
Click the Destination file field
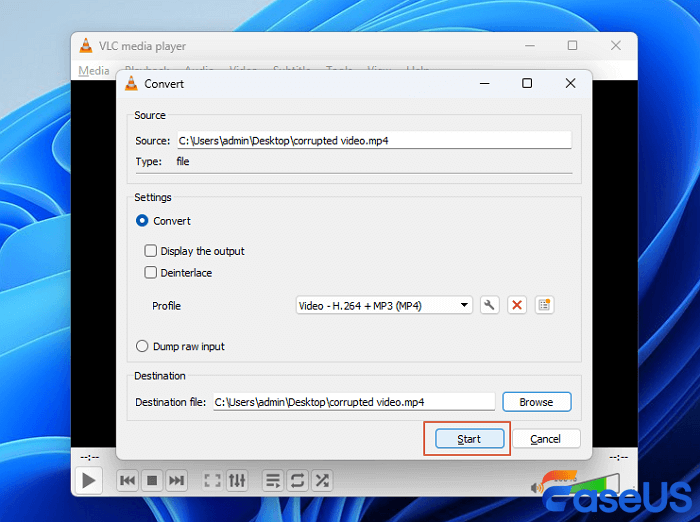click(354, 402)
